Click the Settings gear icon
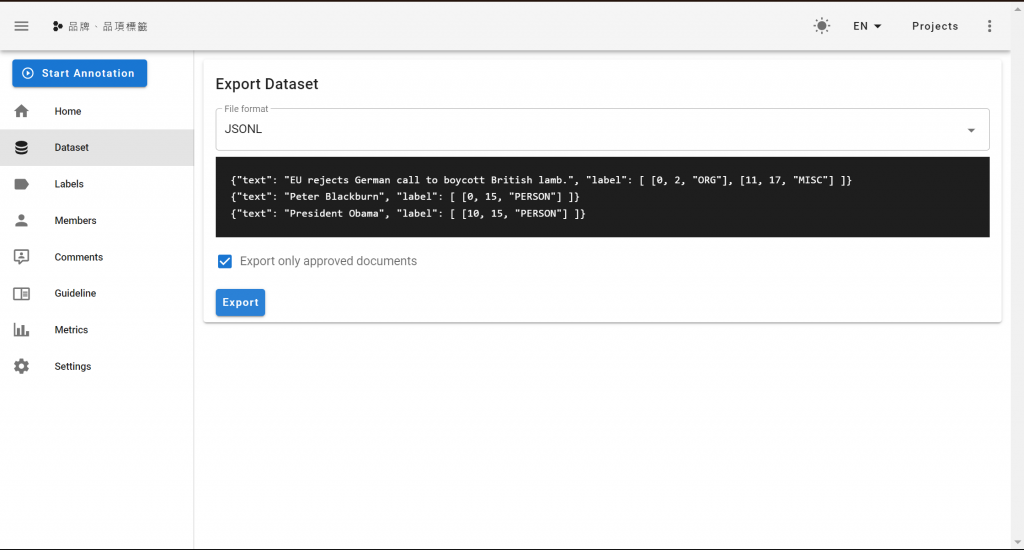 (x=22, y=367)
